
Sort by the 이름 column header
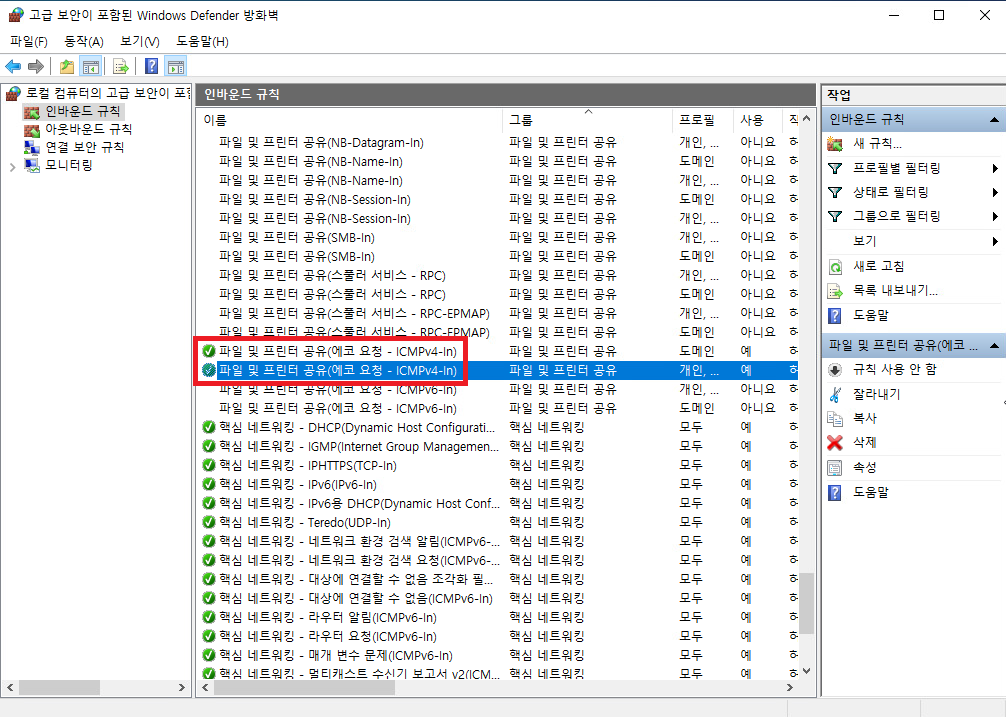point(351,120)
